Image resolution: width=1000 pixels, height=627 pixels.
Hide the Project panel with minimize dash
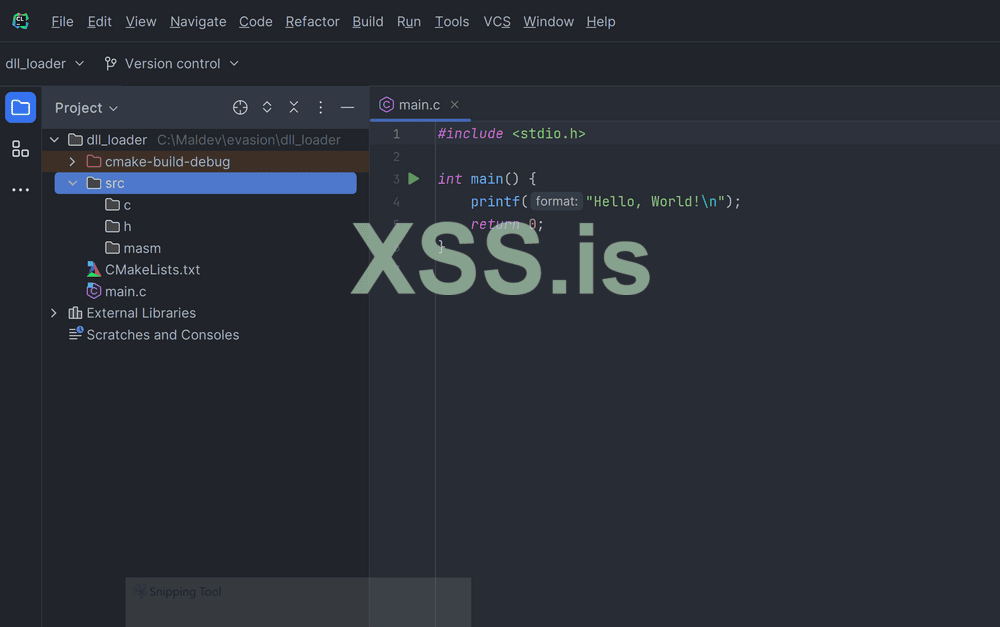tap(347, 108)
